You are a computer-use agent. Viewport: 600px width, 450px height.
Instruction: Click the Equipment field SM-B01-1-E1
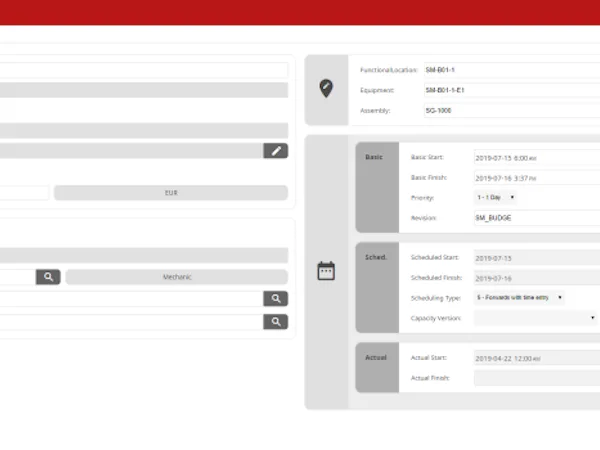click(512, 90)
